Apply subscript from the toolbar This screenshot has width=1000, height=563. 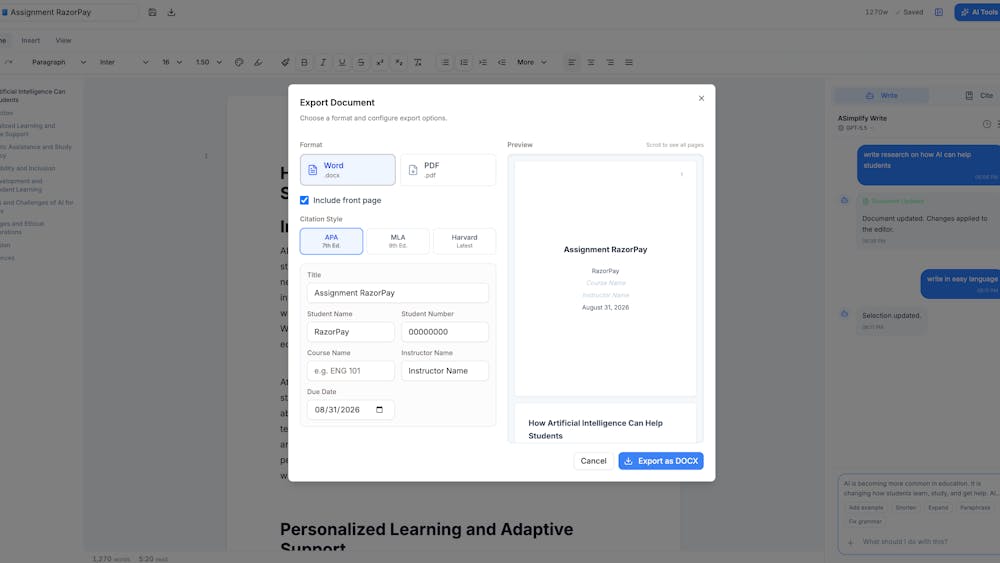[x=399, y=62]
